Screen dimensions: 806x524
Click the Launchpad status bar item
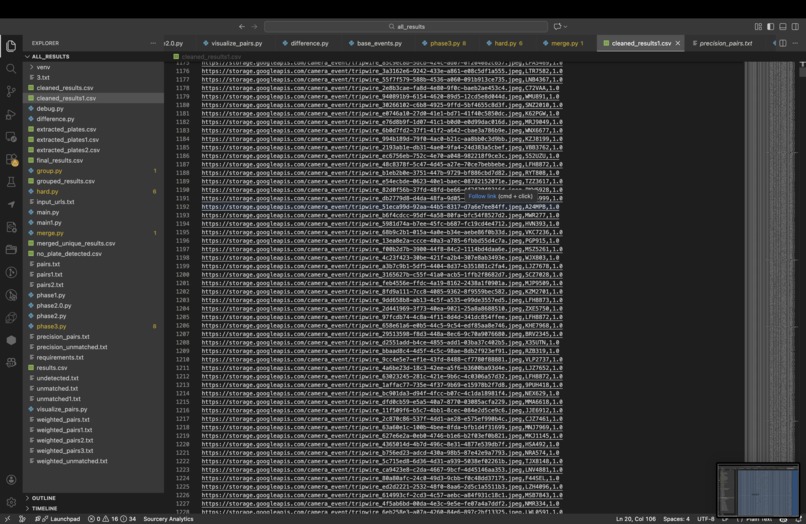[x=58, y=519]
